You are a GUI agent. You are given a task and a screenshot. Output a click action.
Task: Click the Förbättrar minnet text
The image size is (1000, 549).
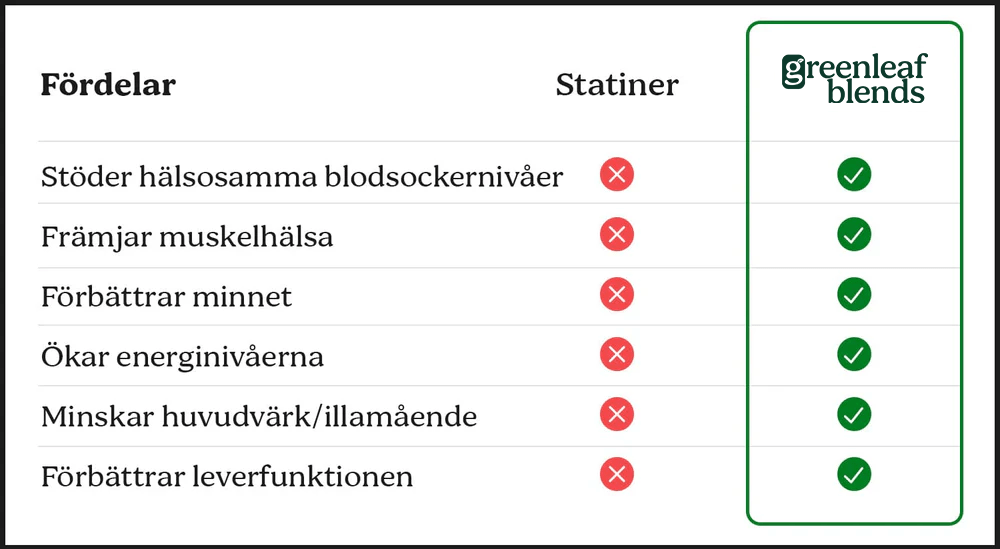167,297
